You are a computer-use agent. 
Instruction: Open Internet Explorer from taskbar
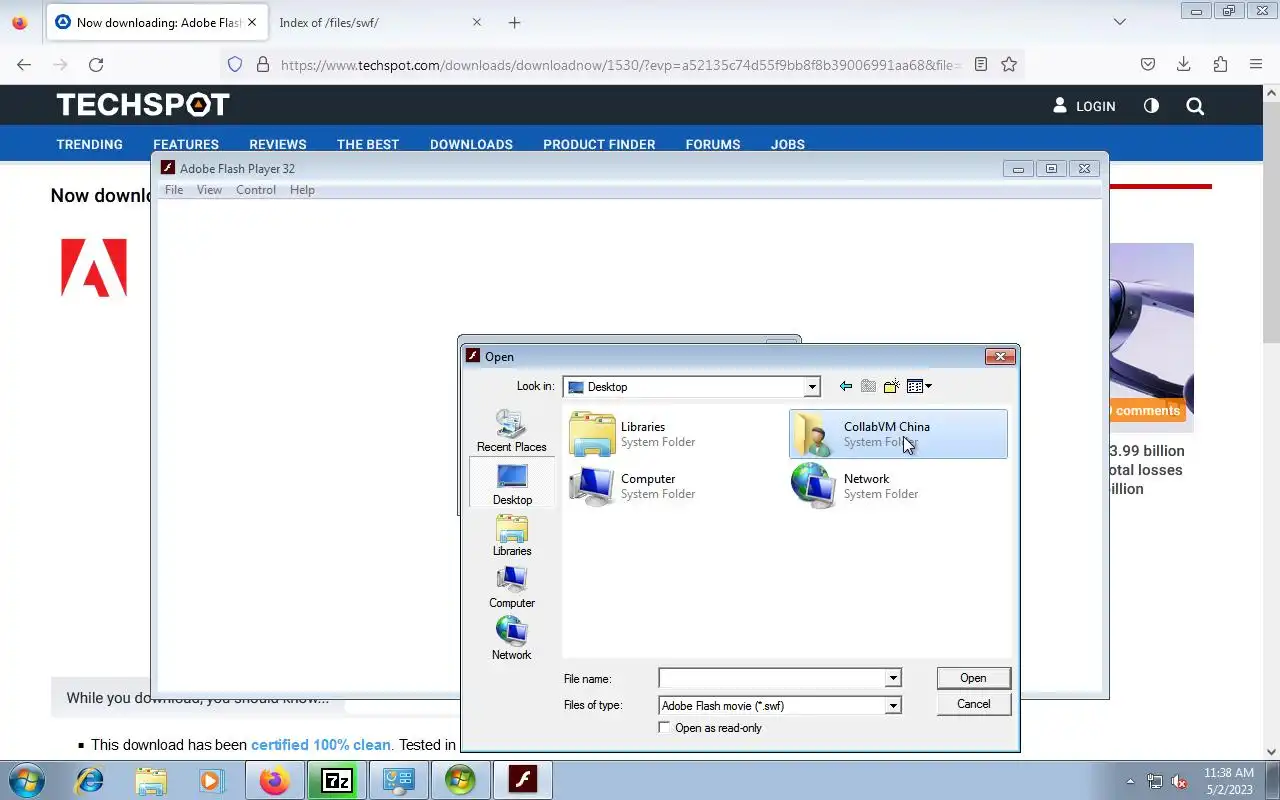(90, 780)
